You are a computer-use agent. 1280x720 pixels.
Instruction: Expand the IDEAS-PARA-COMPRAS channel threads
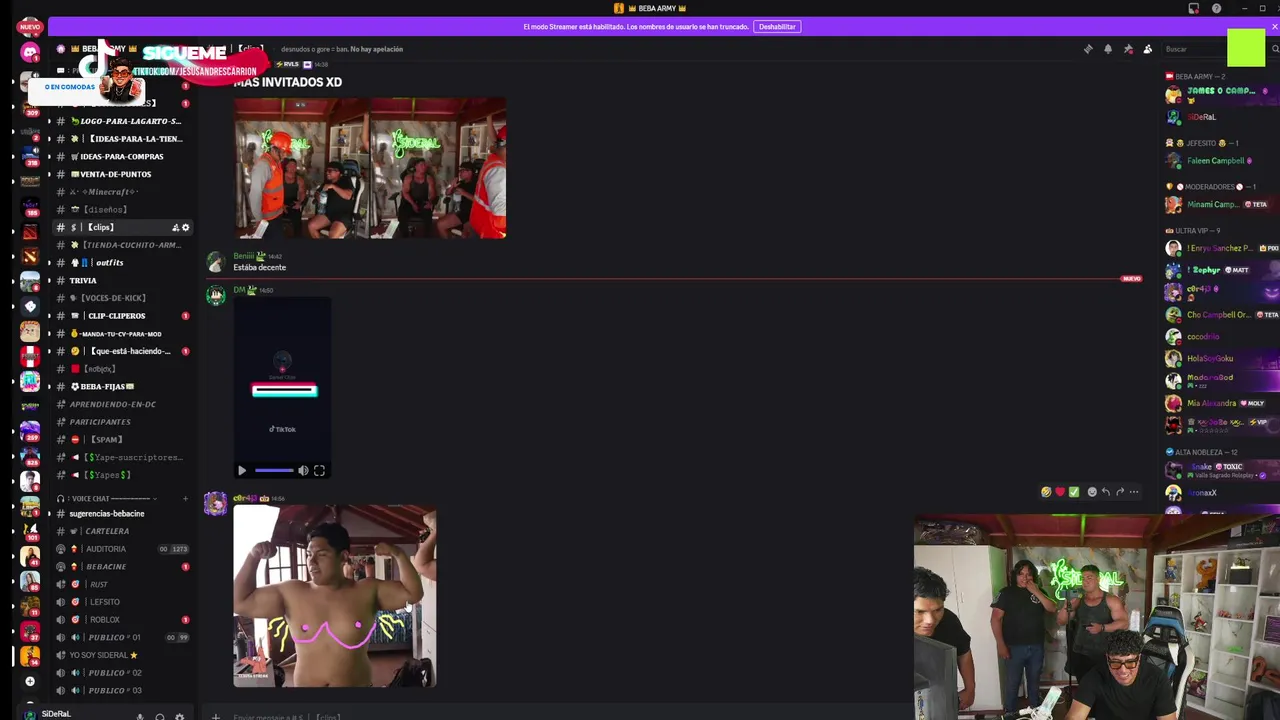point(49,157)
